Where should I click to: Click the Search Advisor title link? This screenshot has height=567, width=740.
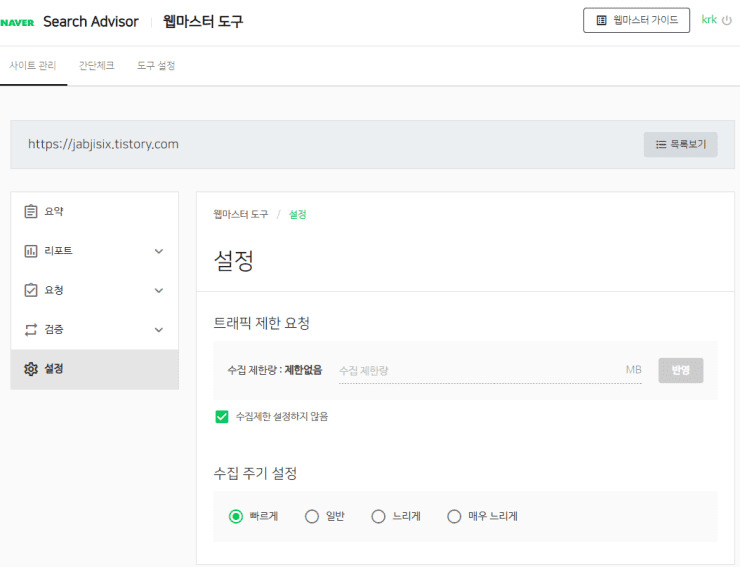pos(91,22)
